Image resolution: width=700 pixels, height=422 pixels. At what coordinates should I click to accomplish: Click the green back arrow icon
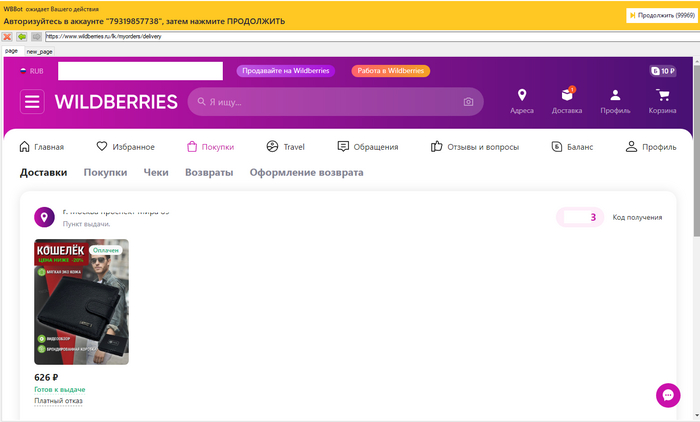pyautogui.click(x=22, y=37)
